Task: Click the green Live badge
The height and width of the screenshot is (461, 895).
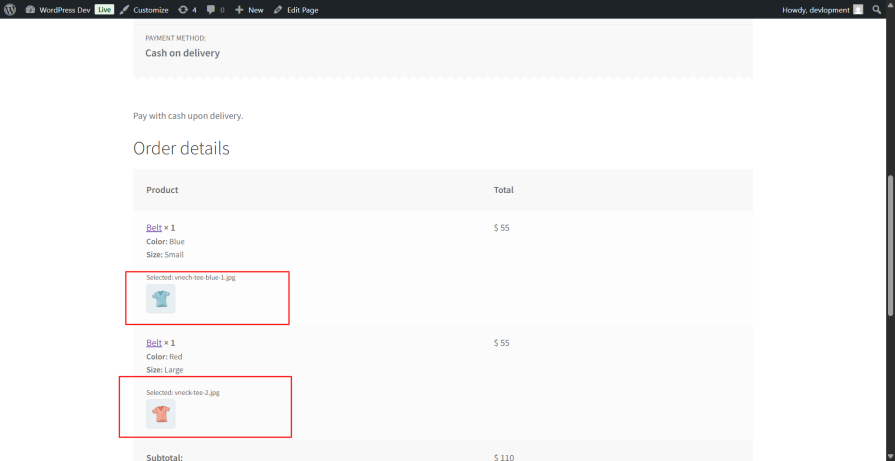Action: point(104,10)
